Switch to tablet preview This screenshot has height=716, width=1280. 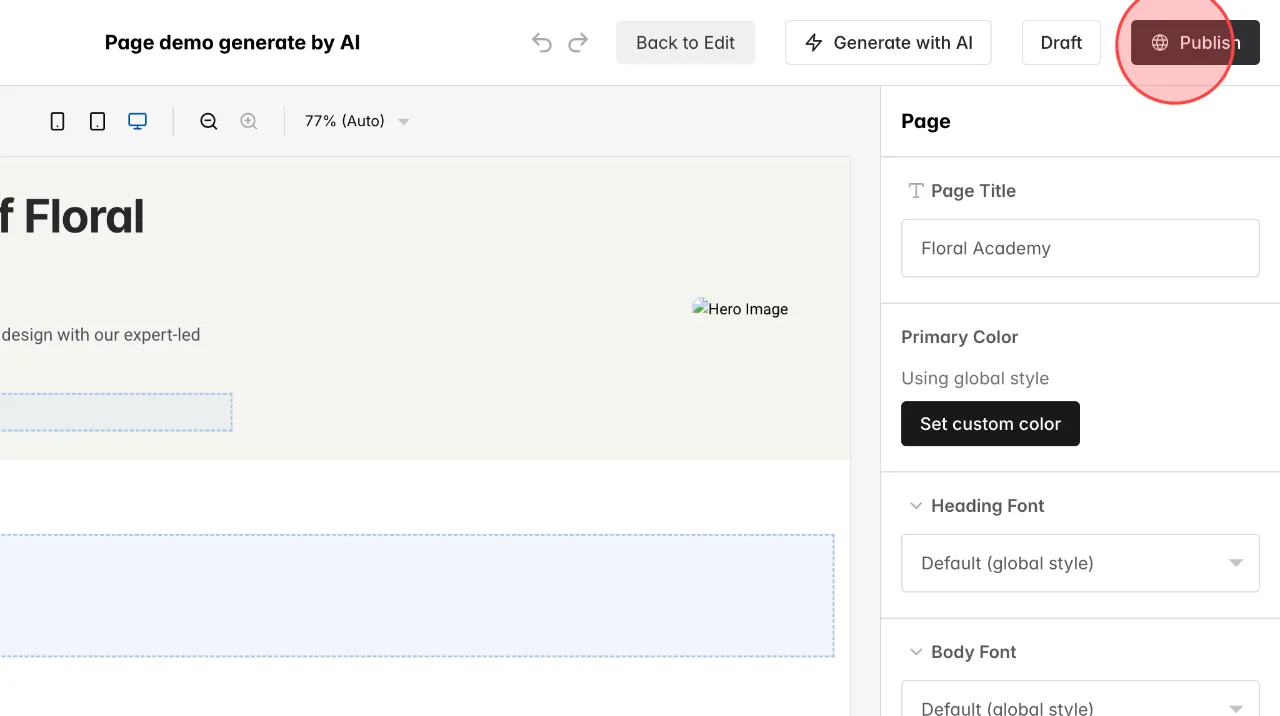[97, 121]
